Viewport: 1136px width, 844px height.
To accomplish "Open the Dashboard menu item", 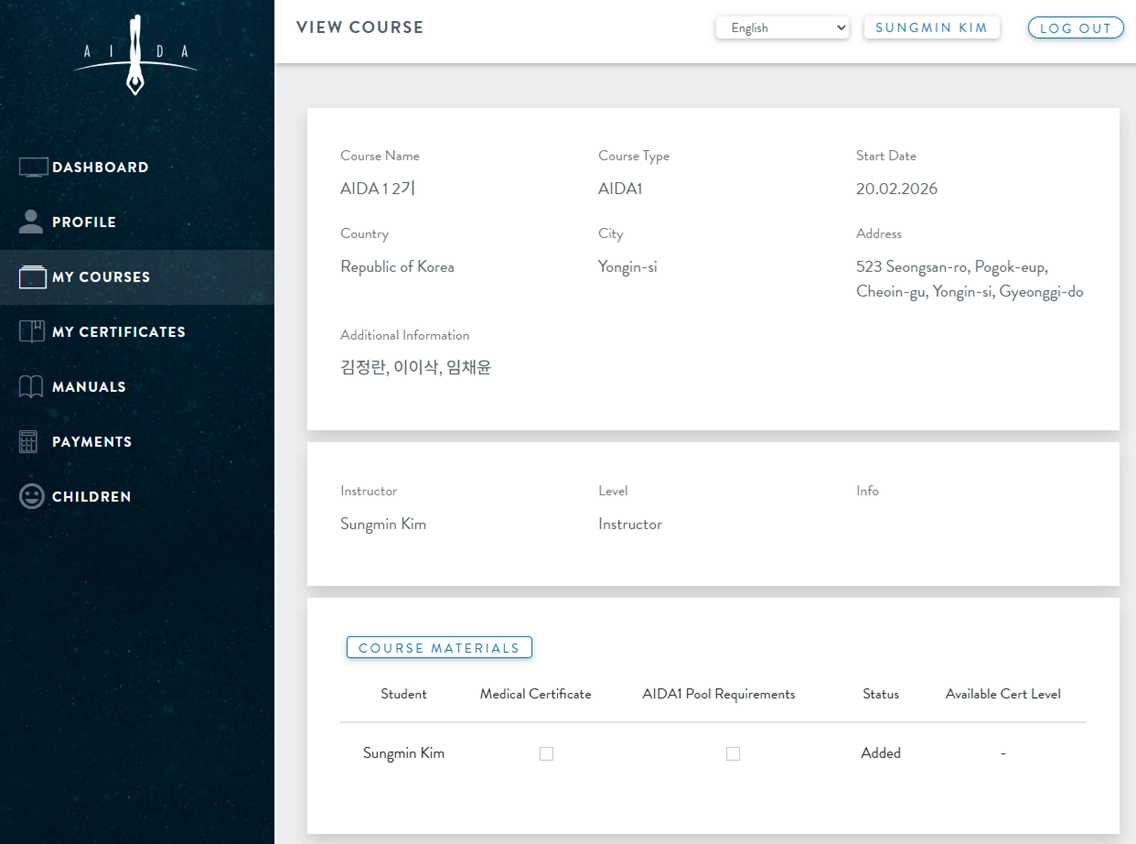I will pyautogui.click(x=137, y=167).
